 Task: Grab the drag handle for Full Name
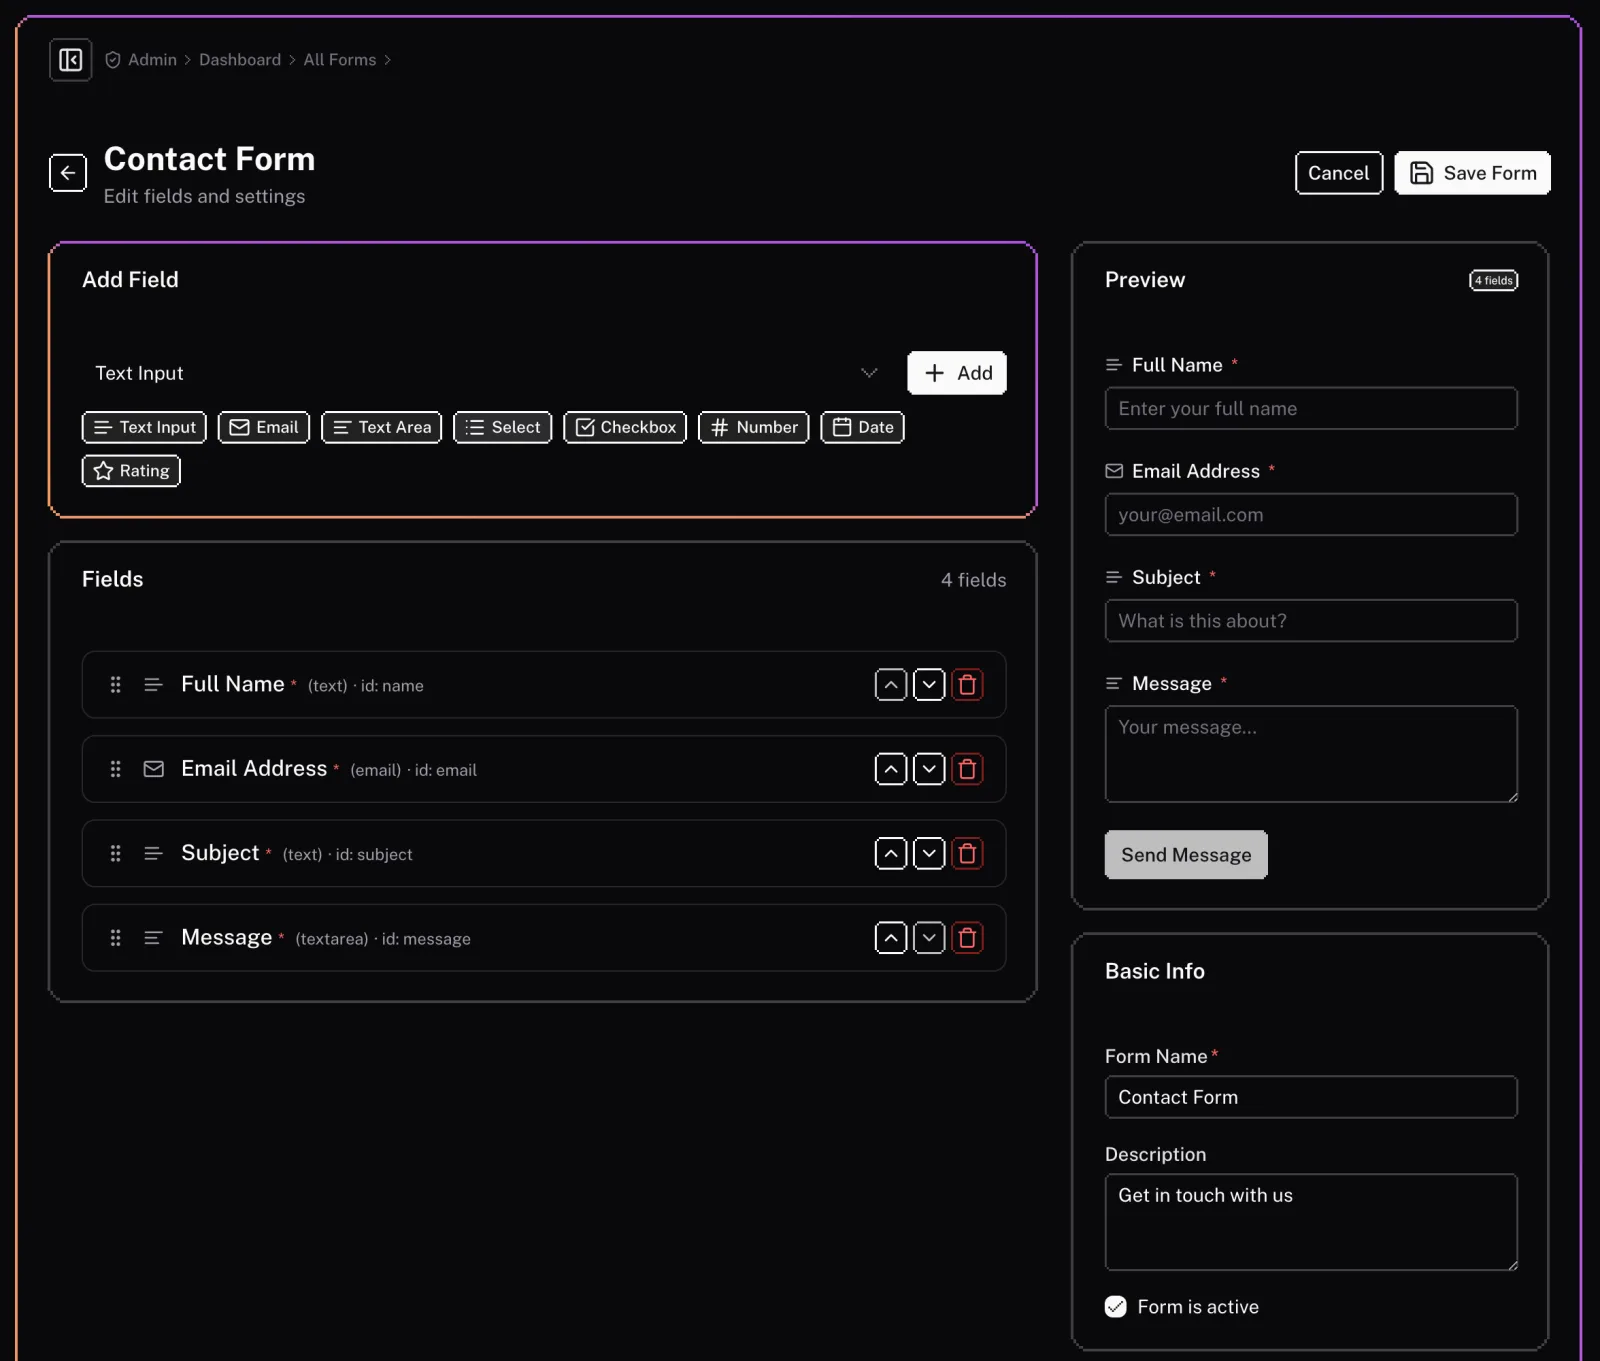point(115,685)
